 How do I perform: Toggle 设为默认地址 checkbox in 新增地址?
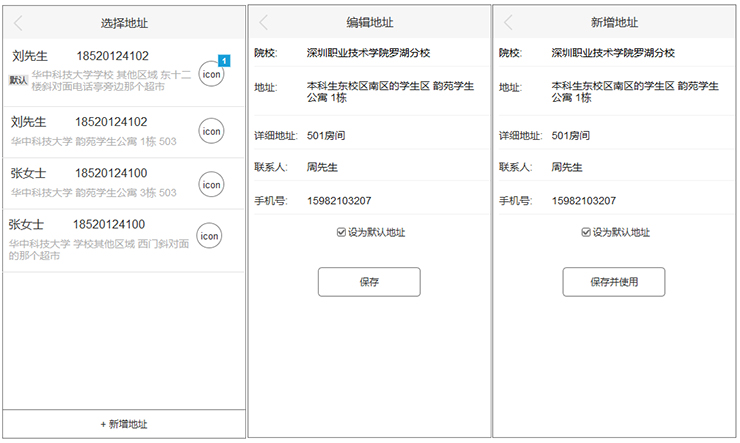586,232
